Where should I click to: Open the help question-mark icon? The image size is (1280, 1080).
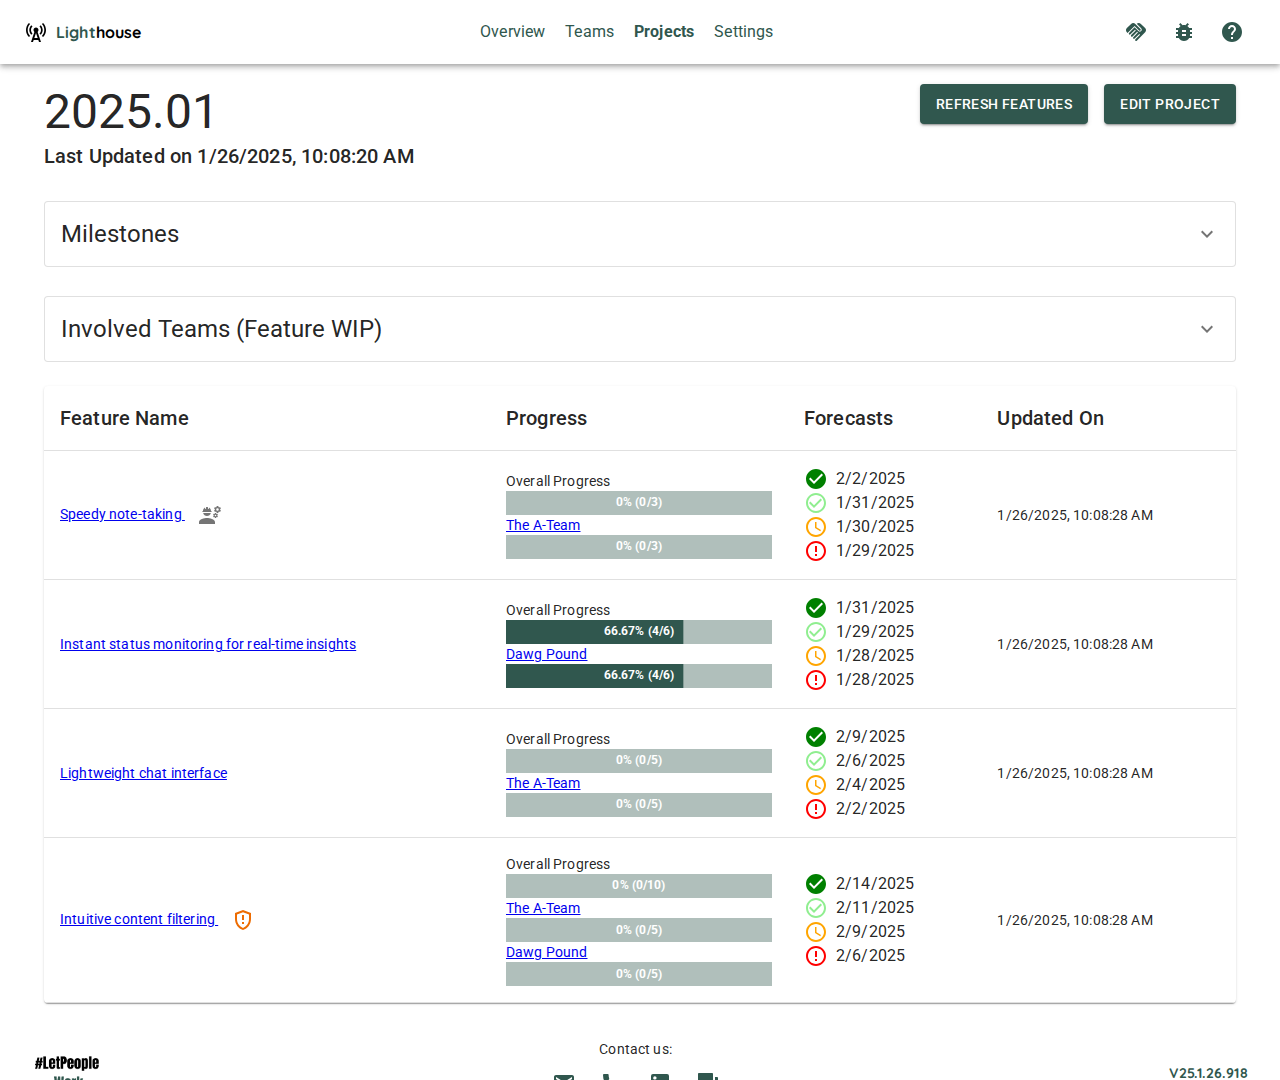point(1232,32)
